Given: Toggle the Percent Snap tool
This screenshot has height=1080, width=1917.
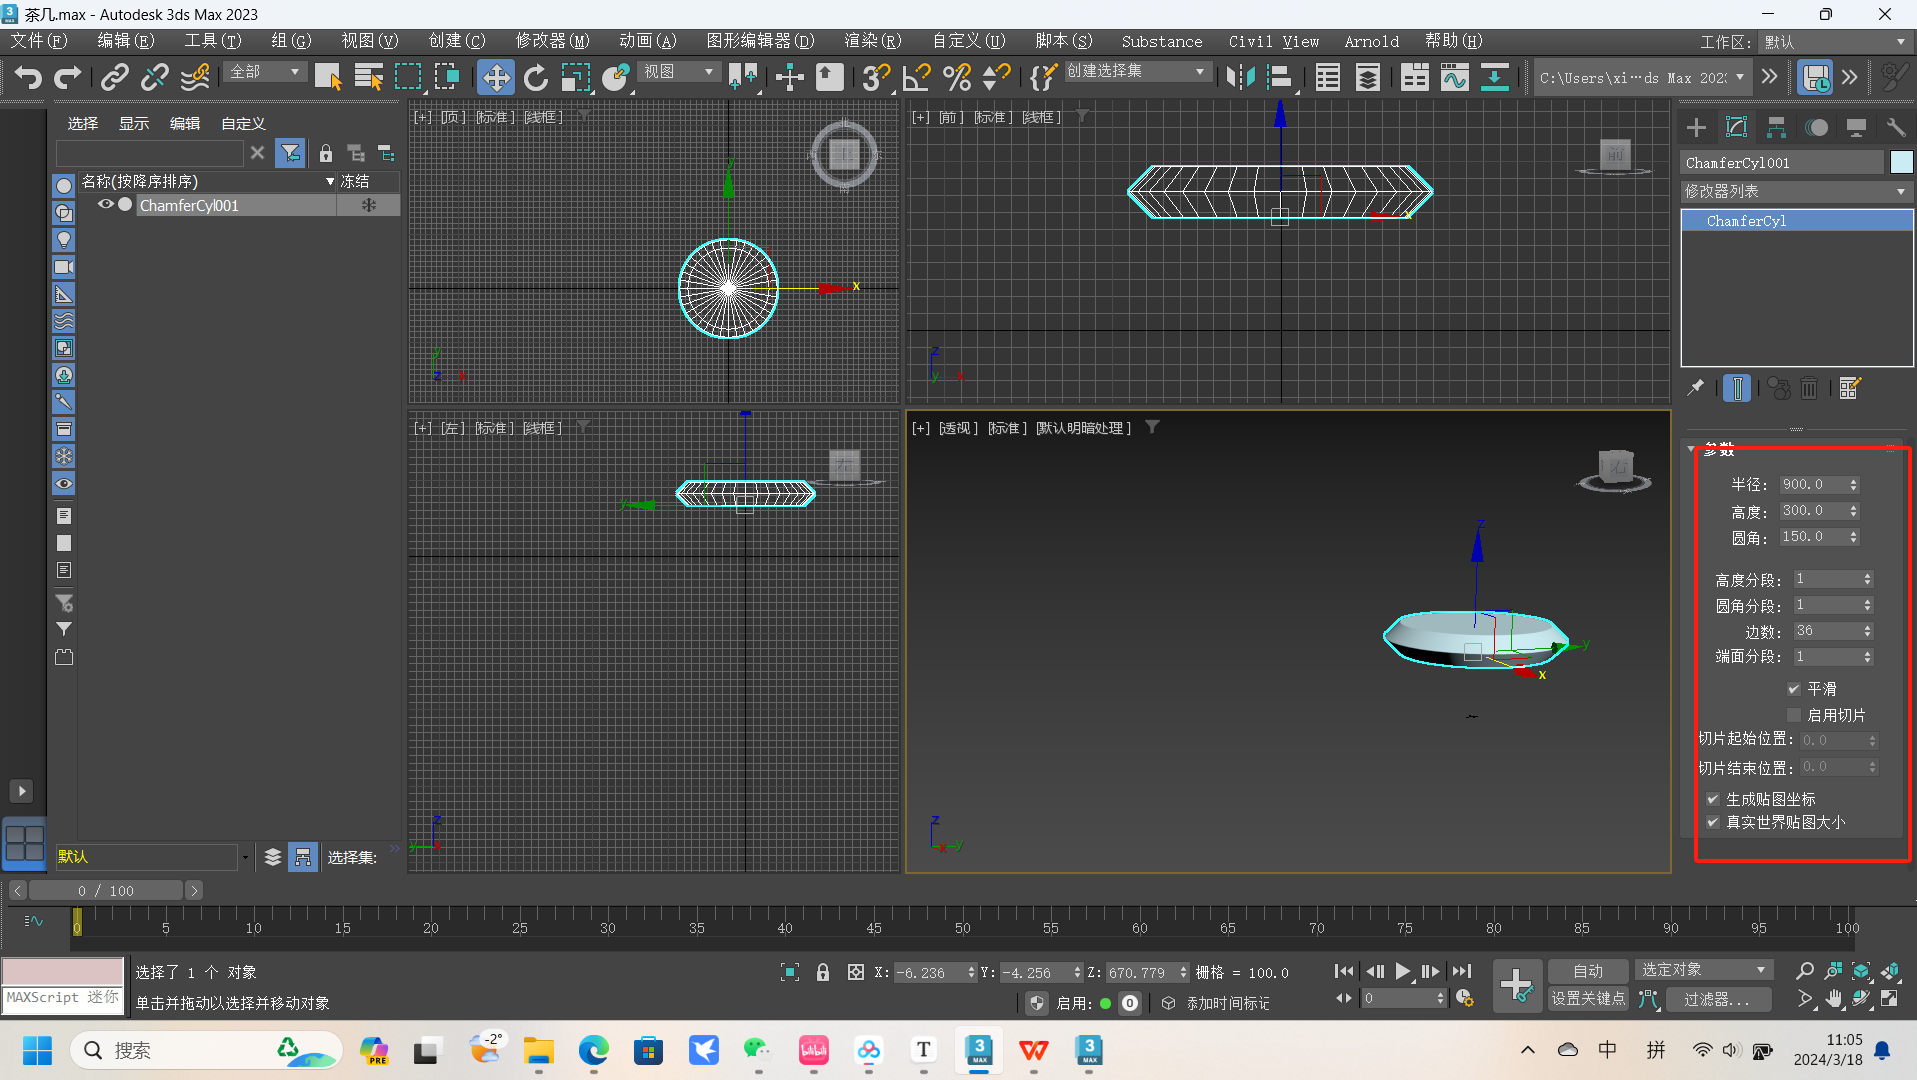Looking at the screenshot, I should (956, 77).
